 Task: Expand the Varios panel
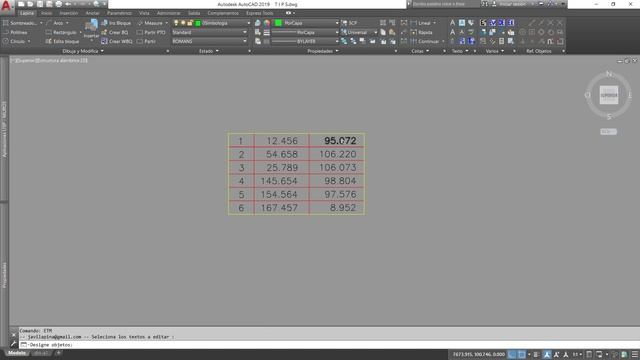click(x=495, y=51)
